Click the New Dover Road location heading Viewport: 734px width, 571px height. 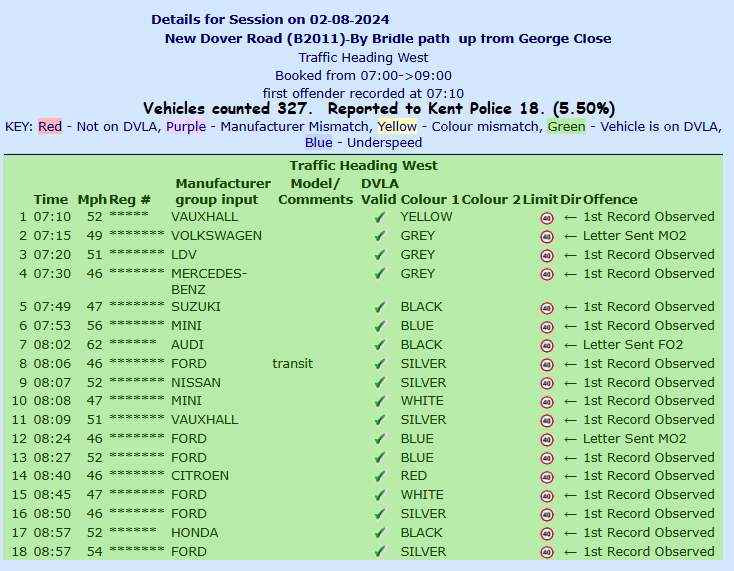coord(388,39)
